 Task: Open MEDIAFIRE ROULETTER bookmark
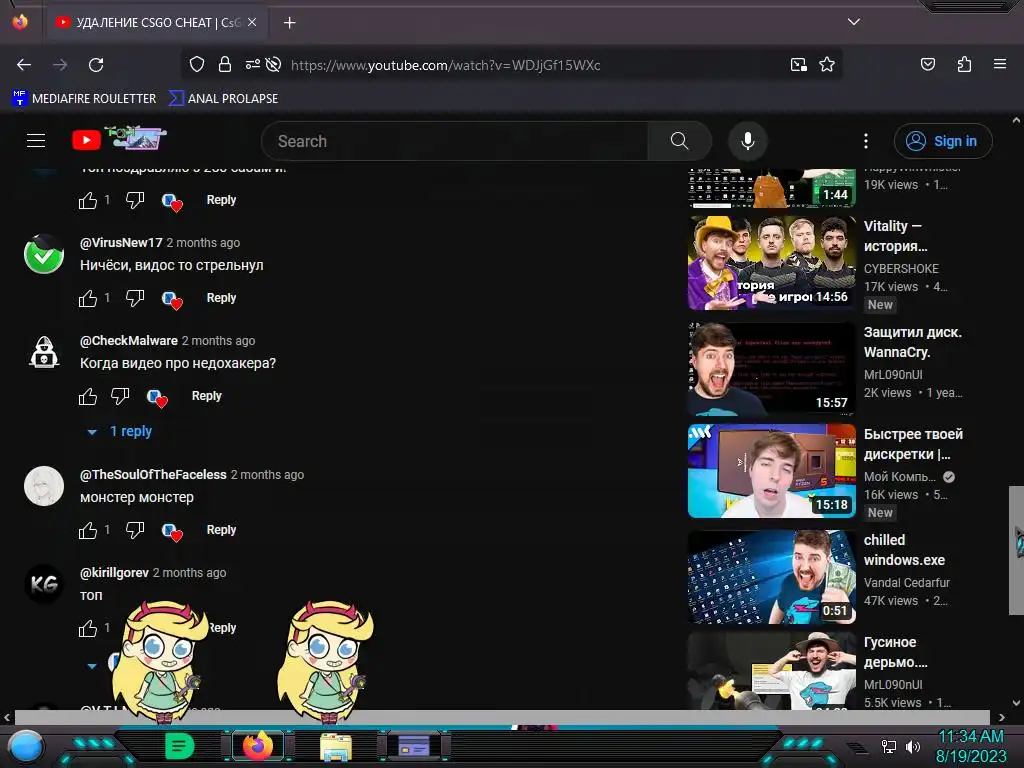[x=84, y=98]
